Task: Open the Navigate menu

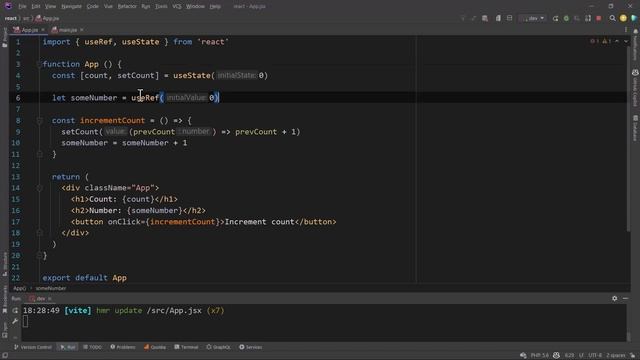Action: click(71, 7)
